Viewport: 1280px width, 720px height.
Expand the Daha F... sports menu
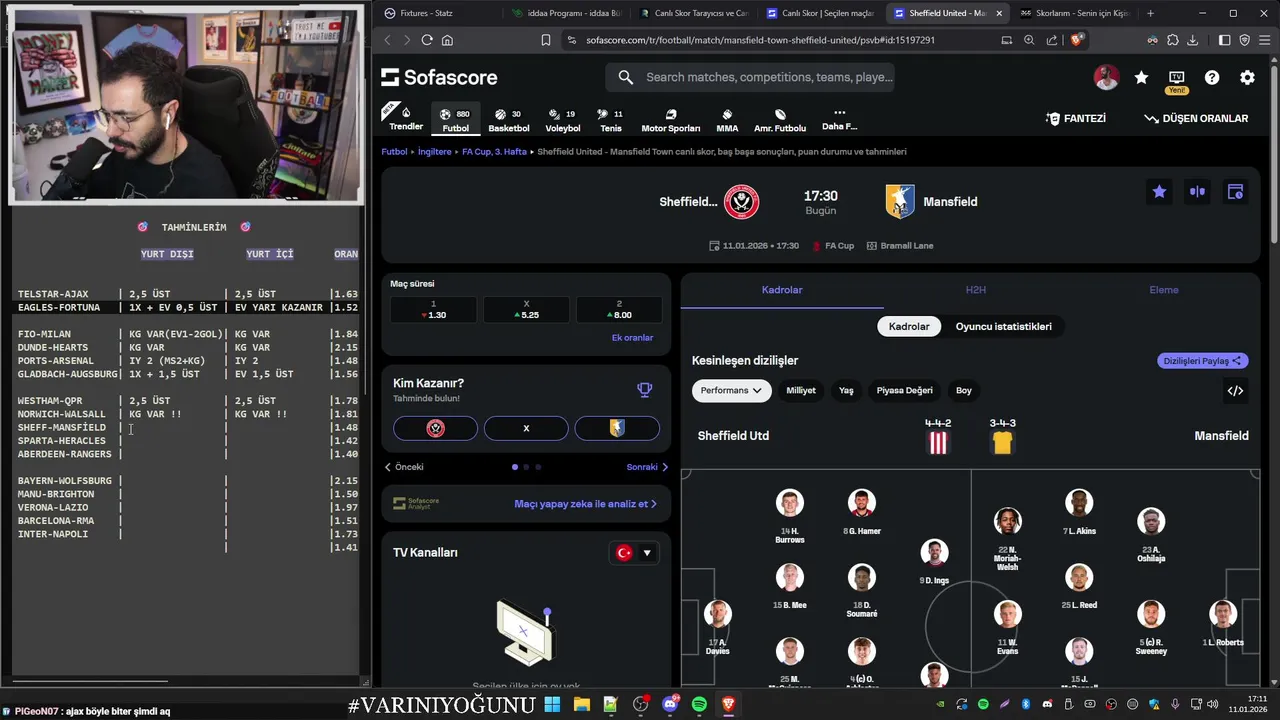[x=839, y=120]
